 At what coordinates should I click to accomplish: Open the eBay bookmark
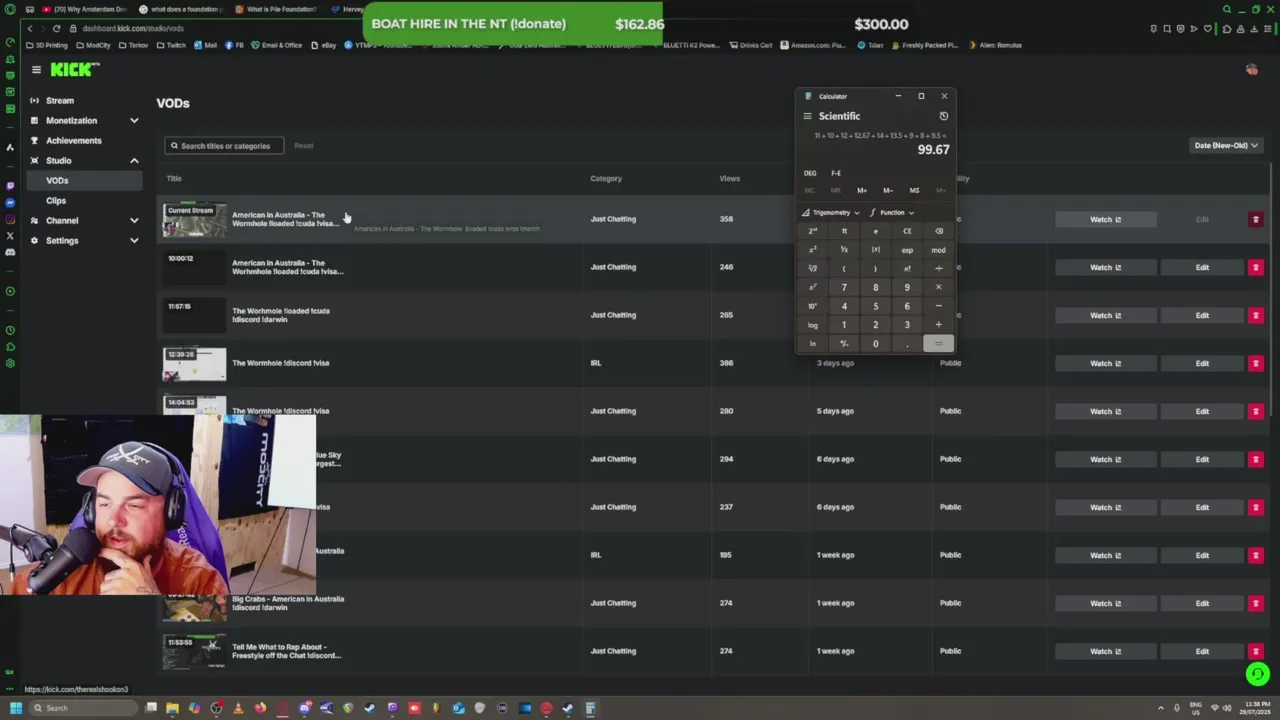[325, 45]
